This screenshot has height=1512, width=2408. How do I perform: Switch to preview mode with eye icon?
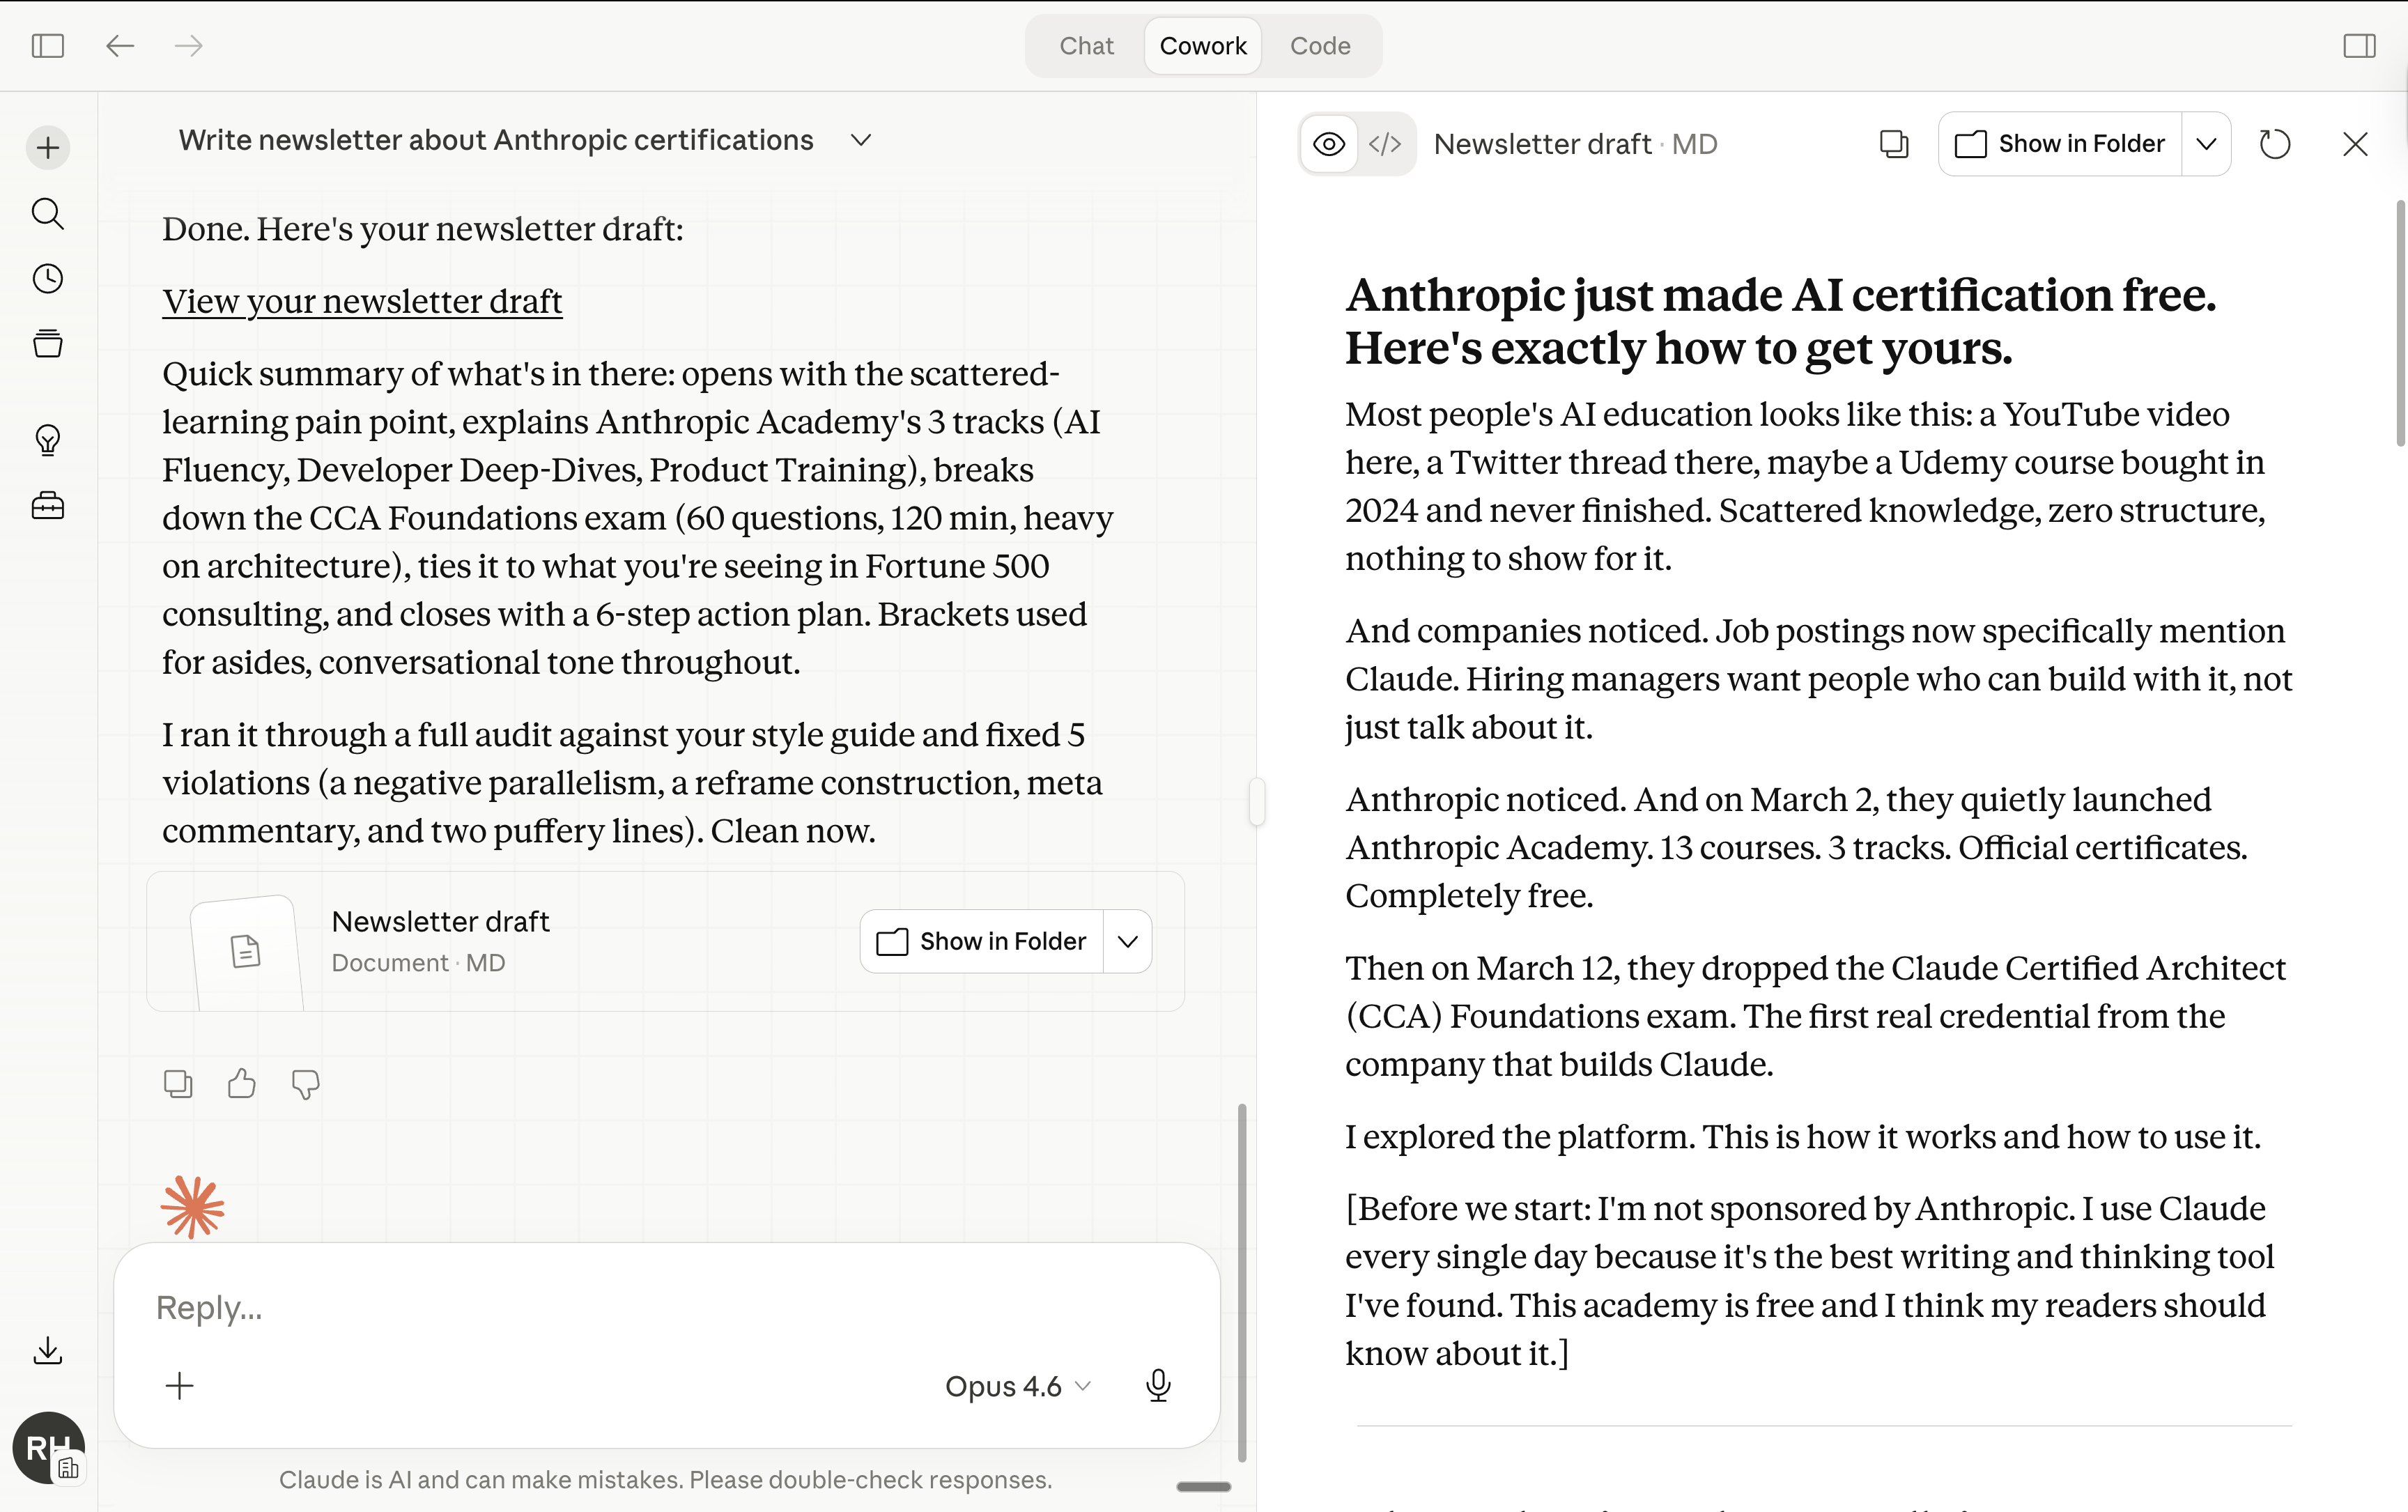coord(1329,144)
